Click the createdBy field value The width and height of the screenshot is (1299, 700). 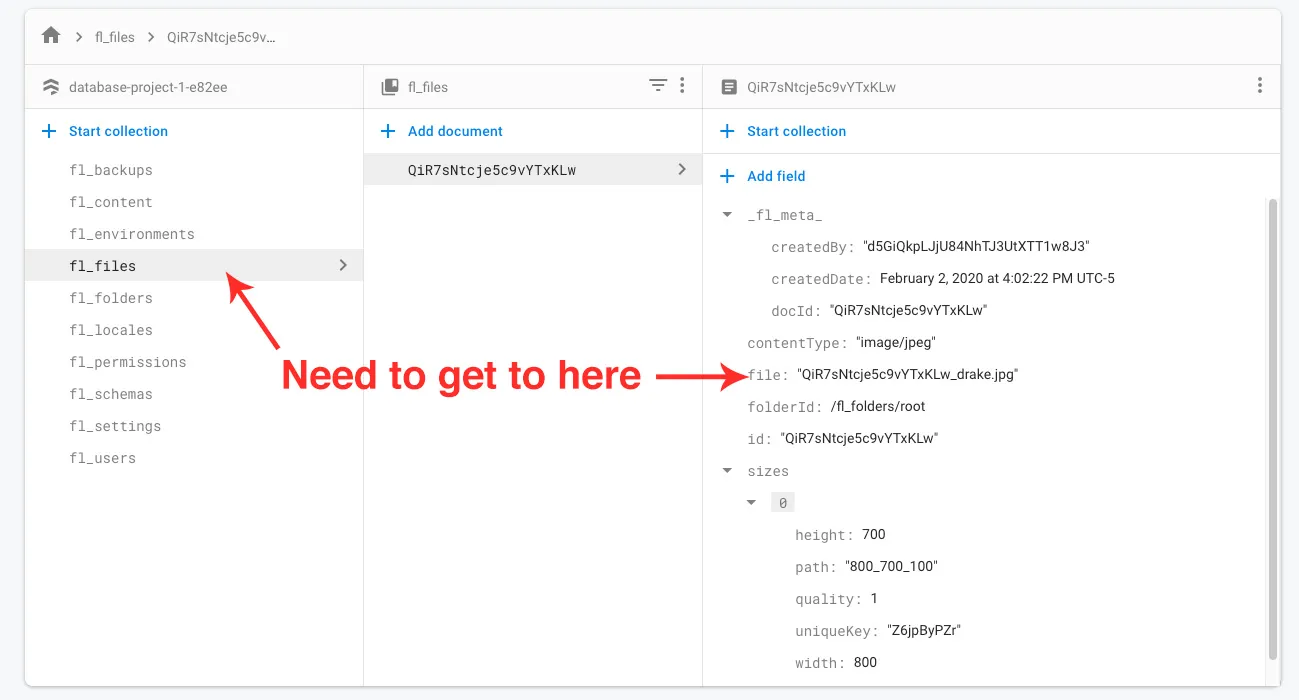976,246
